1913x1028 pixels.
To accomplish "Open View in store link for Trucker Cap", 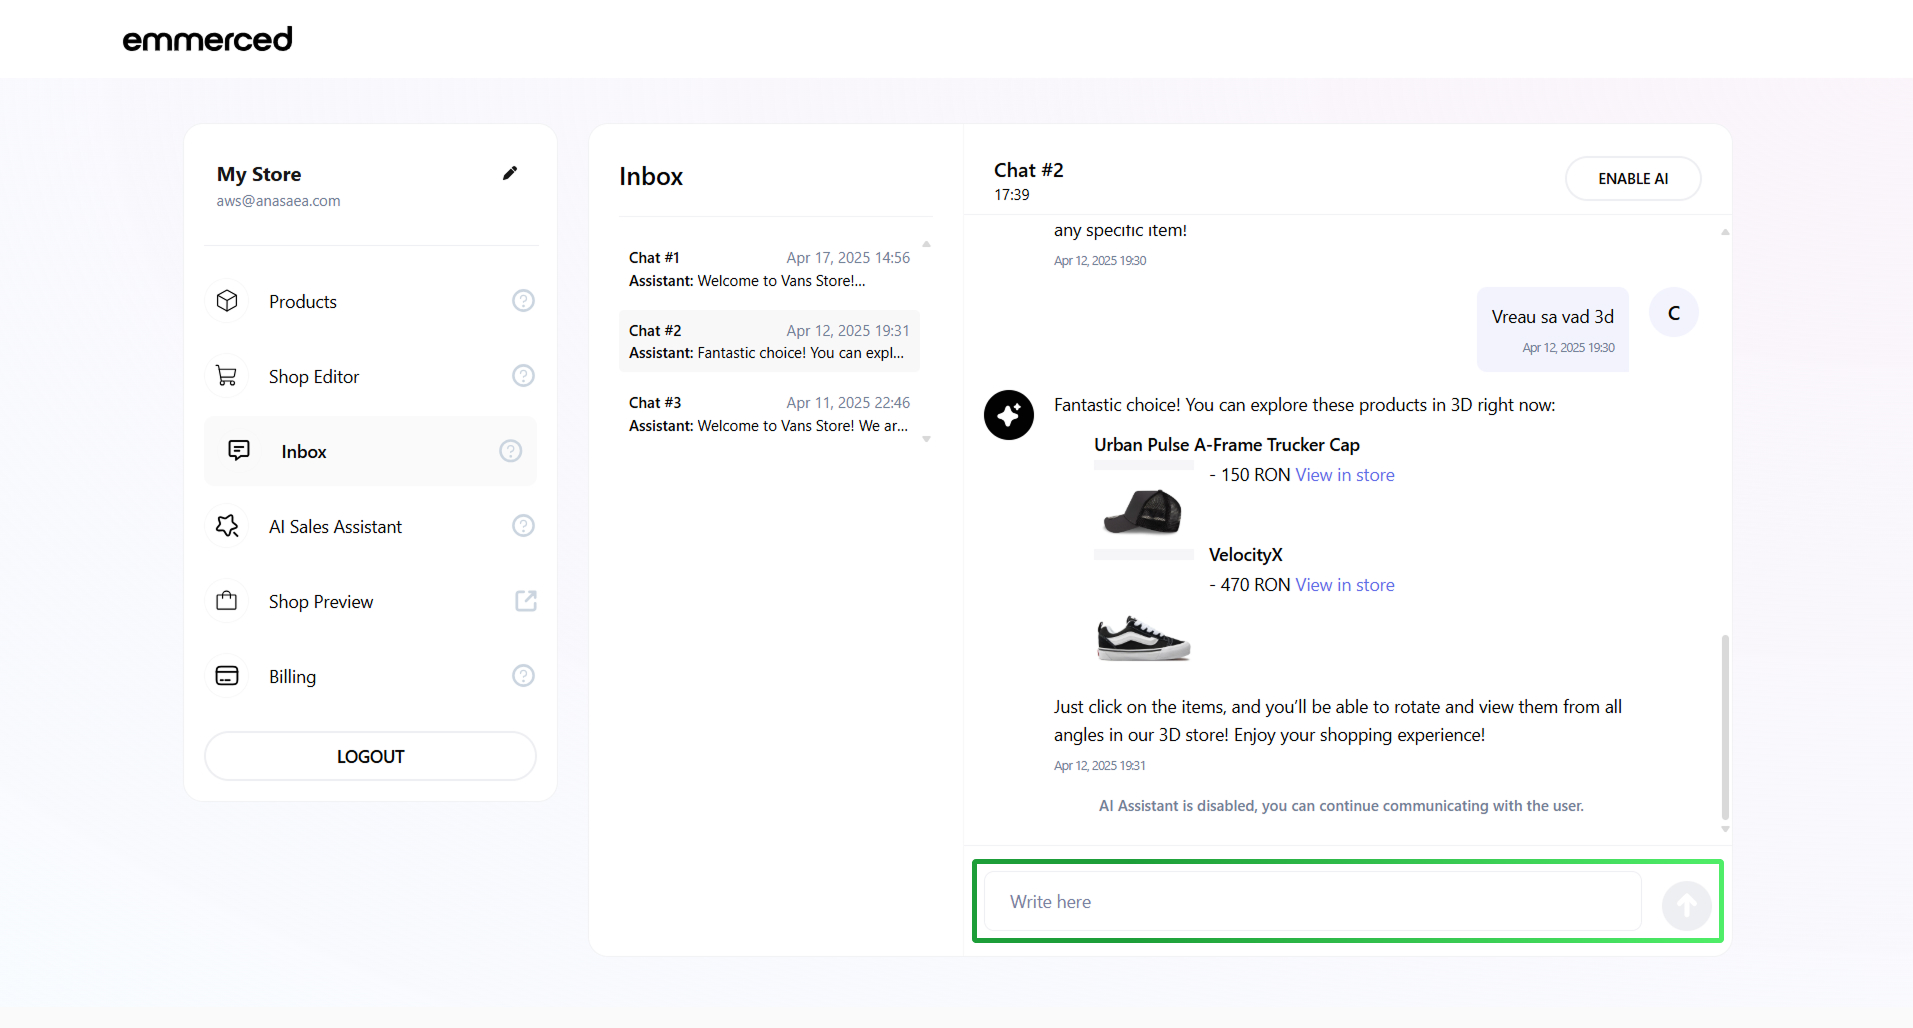I will pyautogui.click(x=1344, y=475).
